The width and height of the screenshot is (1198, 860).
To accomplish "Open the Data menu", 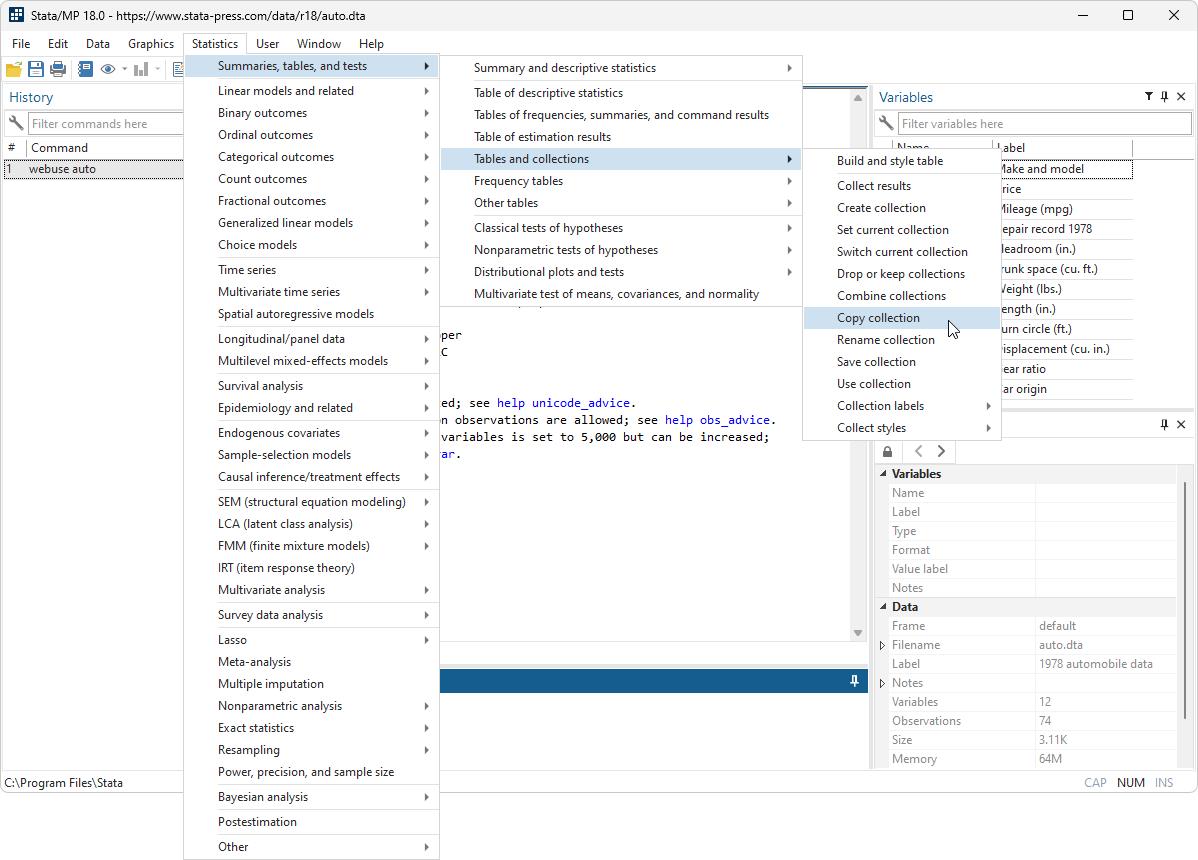I will (98, 44).
